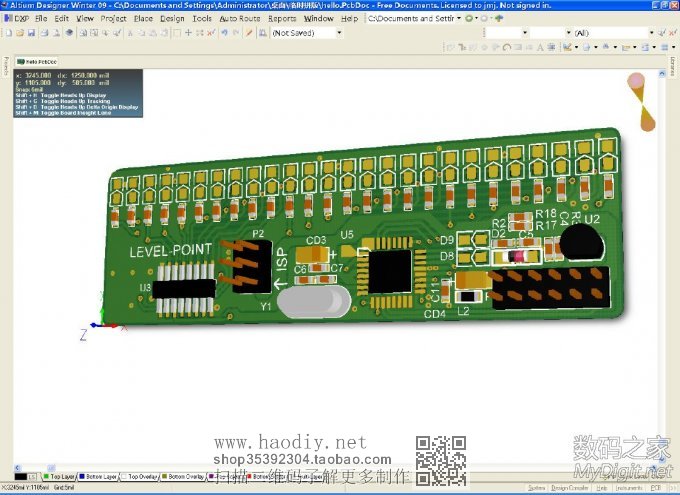
Task: Expand the document path address dropdown
Action: 459,18
